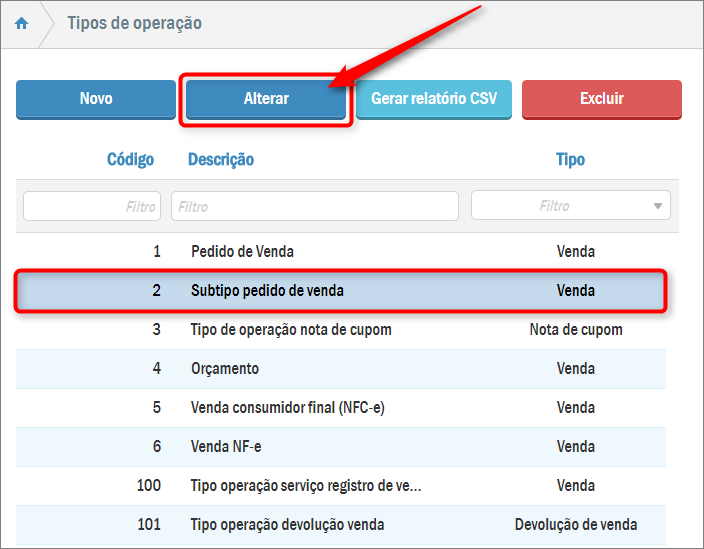Click Tipos de operação breadcrumb title
The width and height of the screenshot is (704, 549).
[134, 24]
